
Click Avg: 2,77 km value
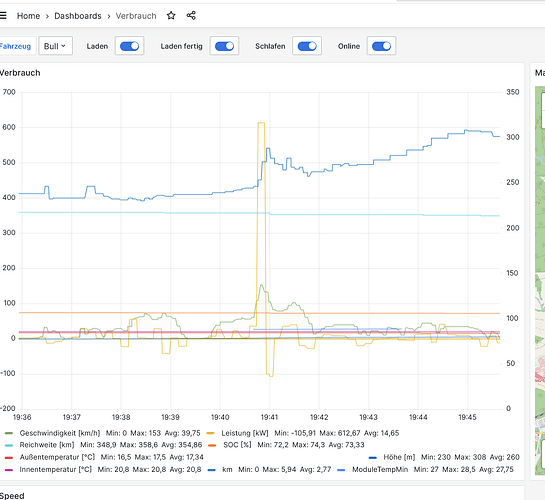(x=316, y=469)
